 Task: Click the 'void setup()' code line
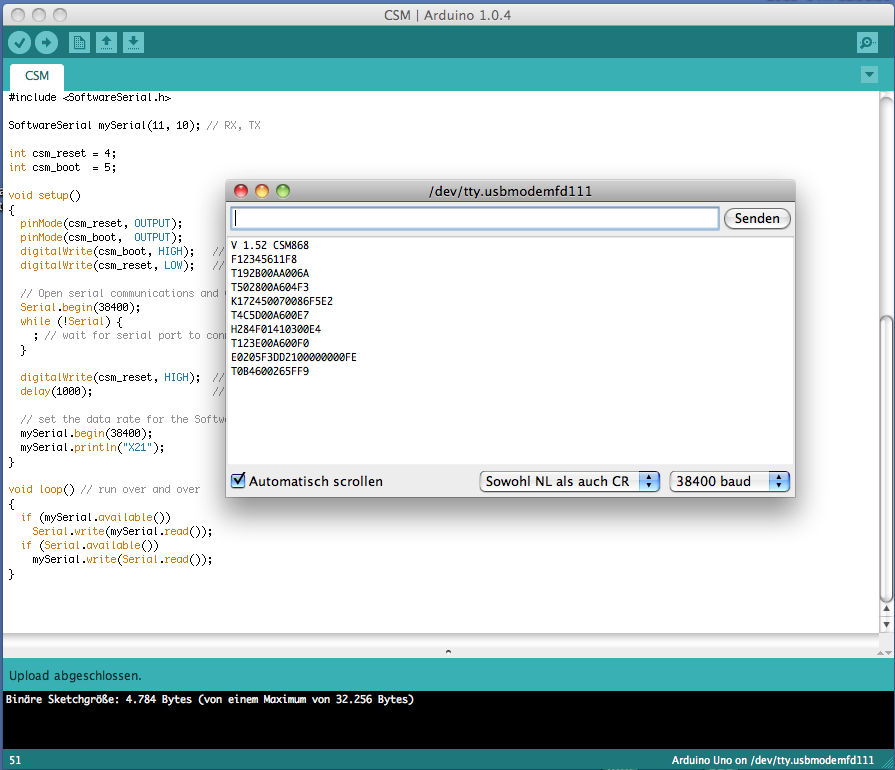pyautogui.click(x=45, y=195)
